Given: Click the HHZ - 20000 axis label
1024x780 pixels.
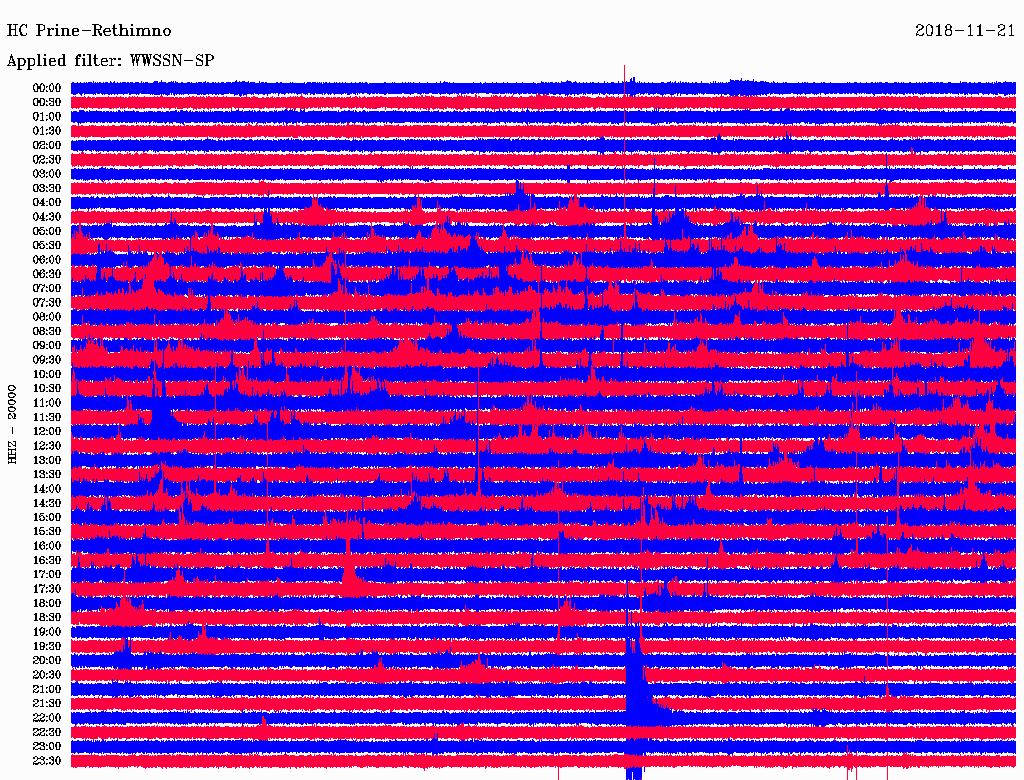Looking at the screenshot, I should point(12,424).
